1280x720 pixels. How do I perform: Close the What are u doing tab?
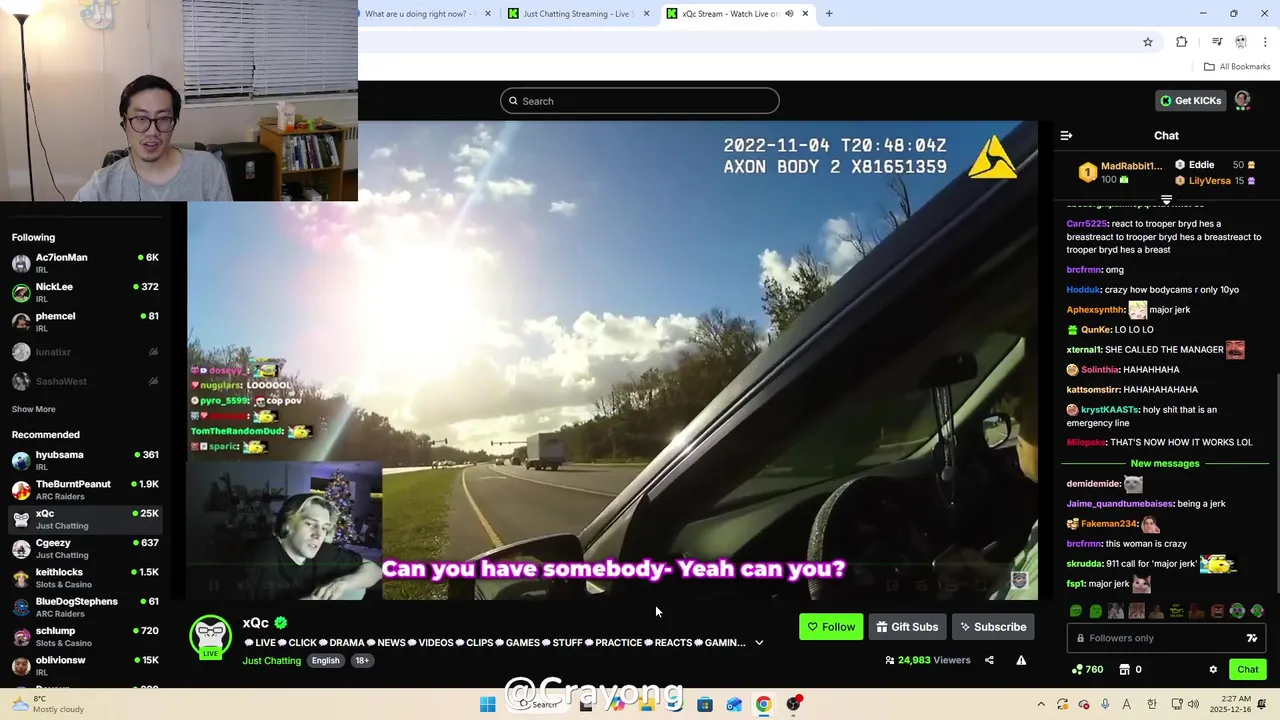[488, 14]
